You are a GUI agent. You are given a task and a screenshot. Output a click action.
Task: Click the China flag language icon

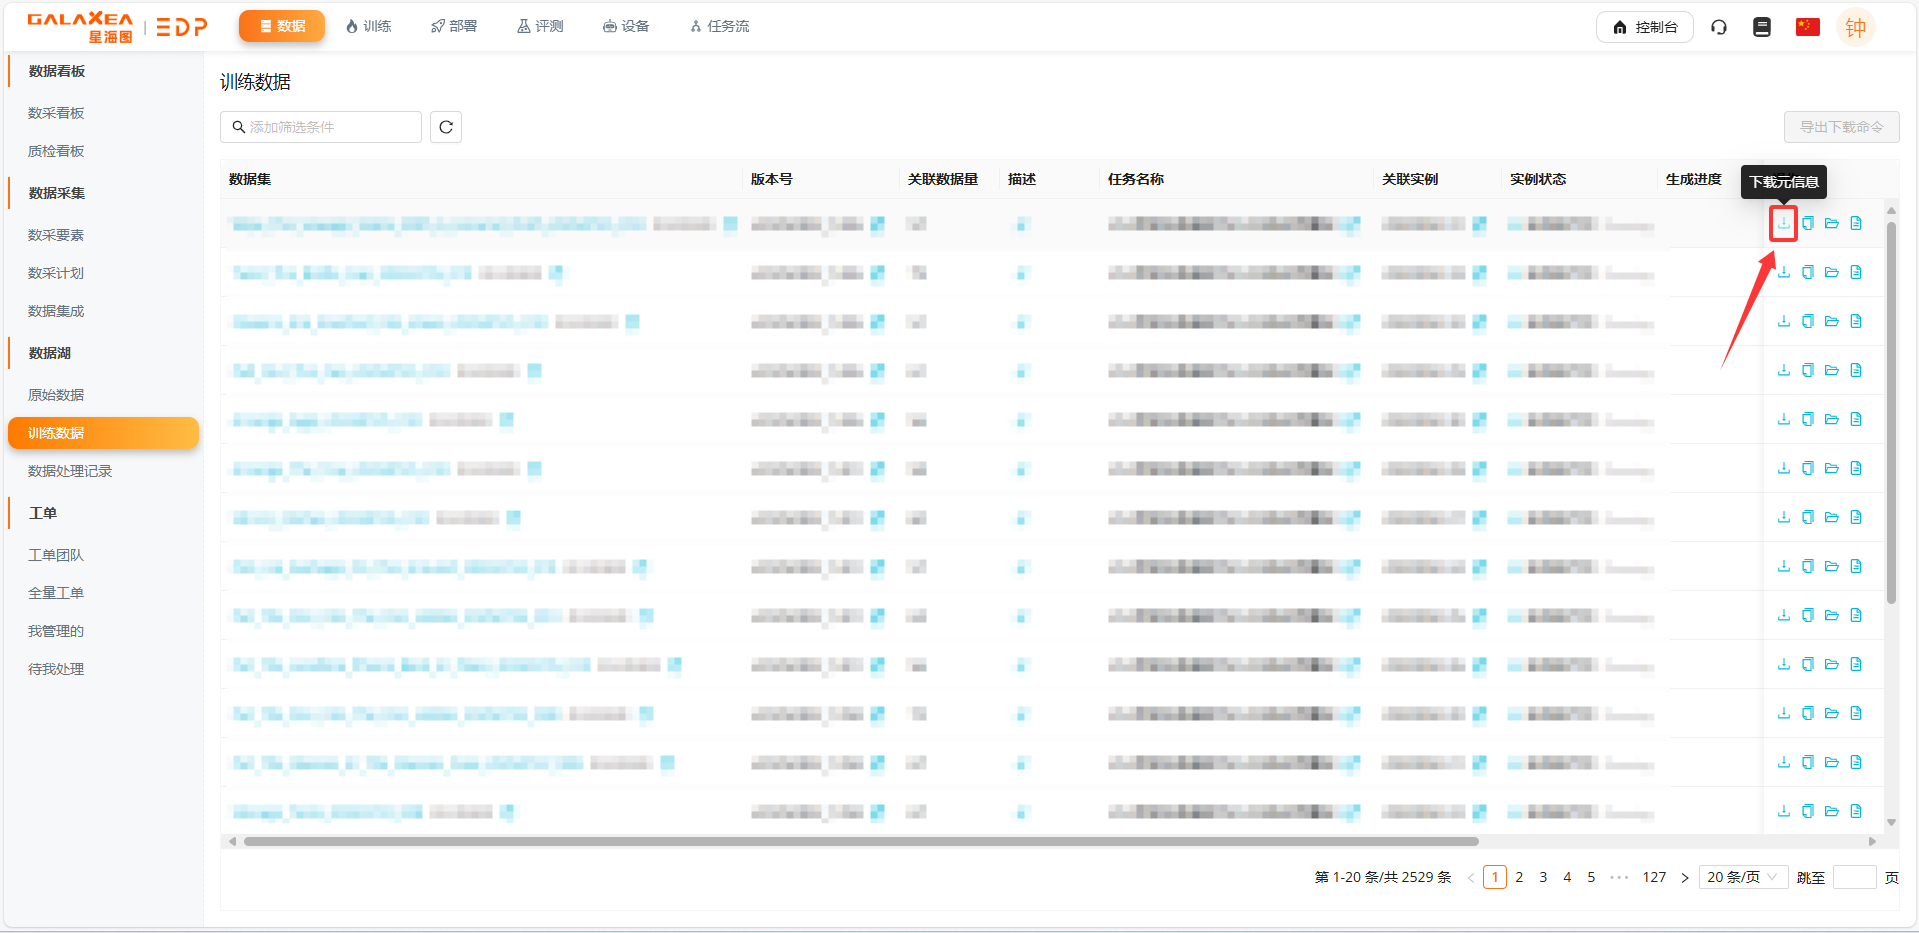point(1807,27)
